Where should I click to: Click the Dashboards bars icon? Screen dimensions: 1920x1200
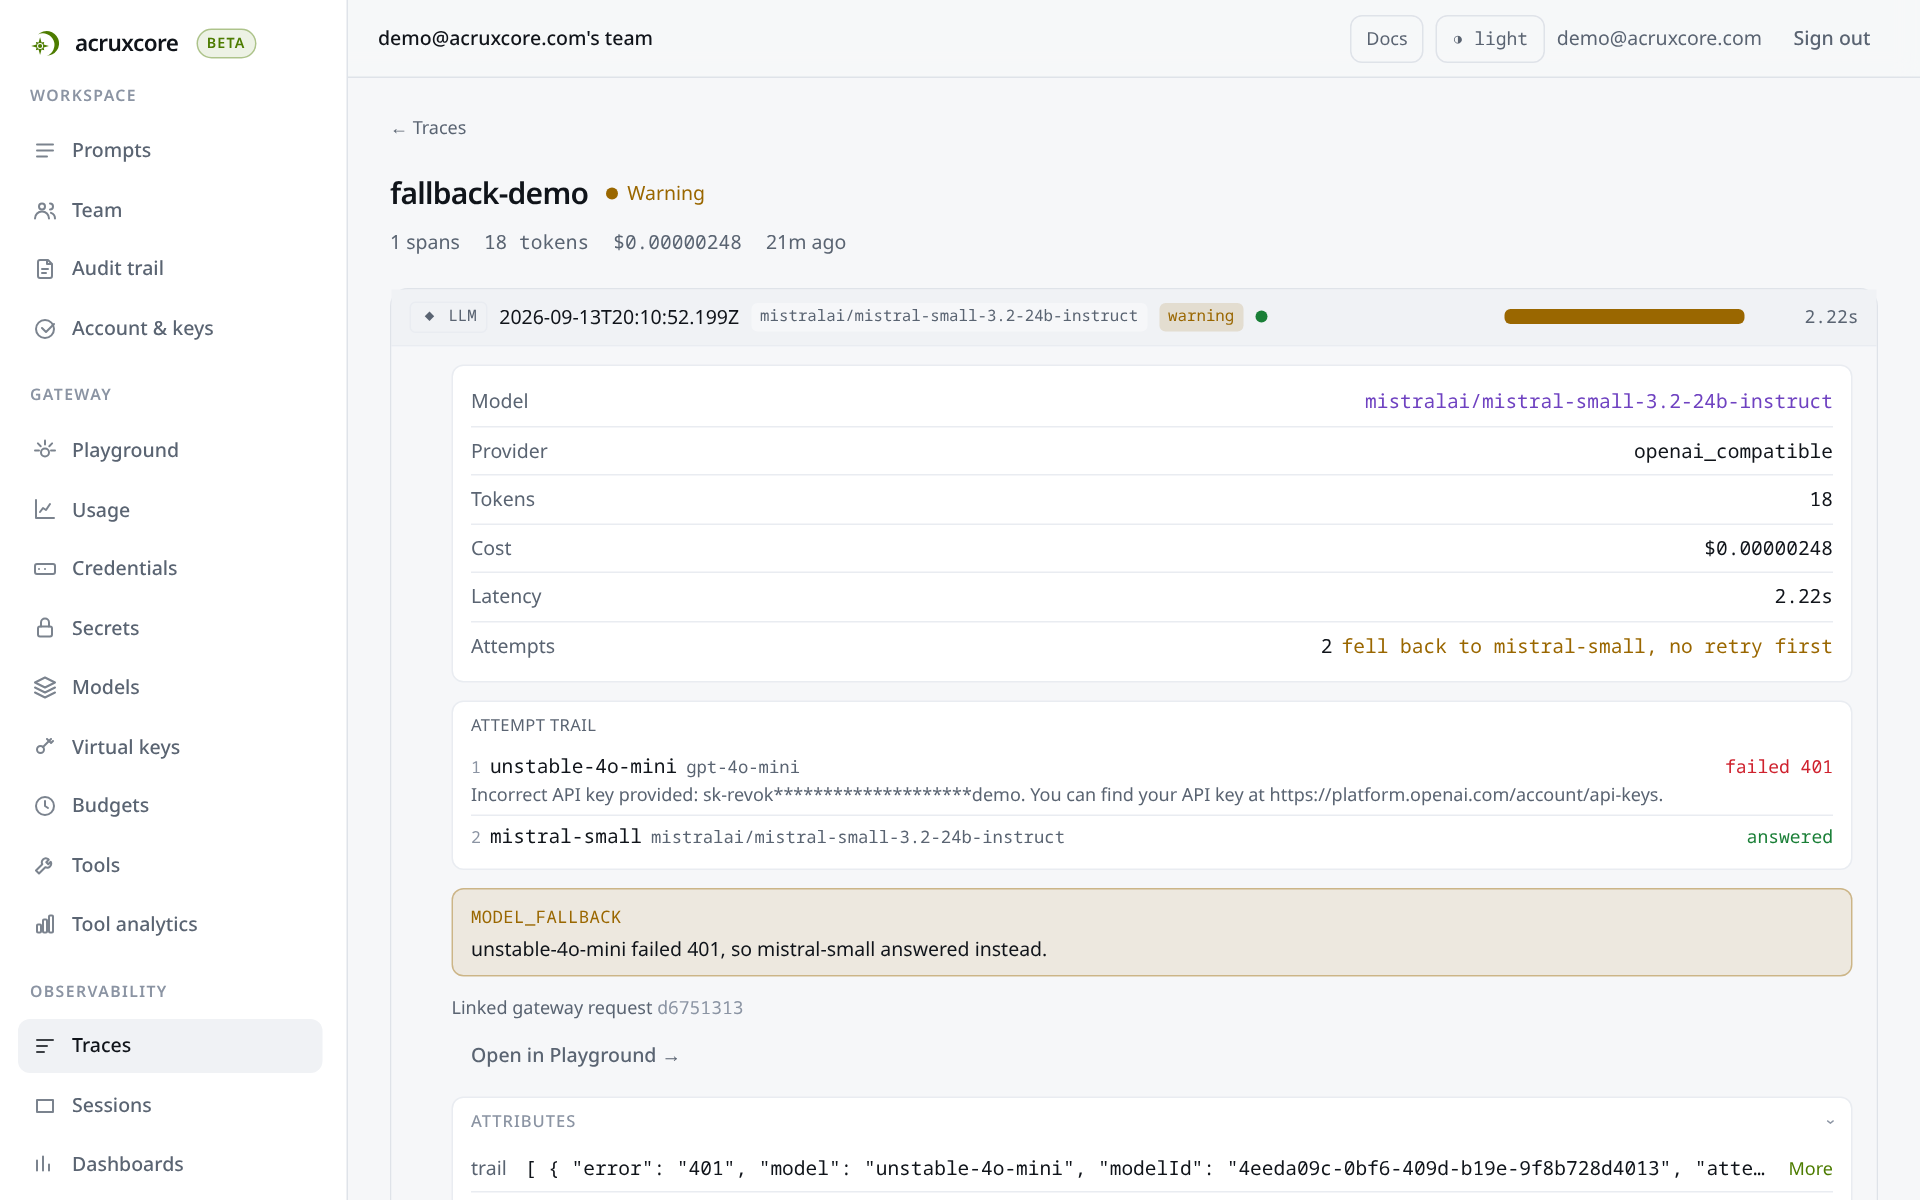(45, 1164)
